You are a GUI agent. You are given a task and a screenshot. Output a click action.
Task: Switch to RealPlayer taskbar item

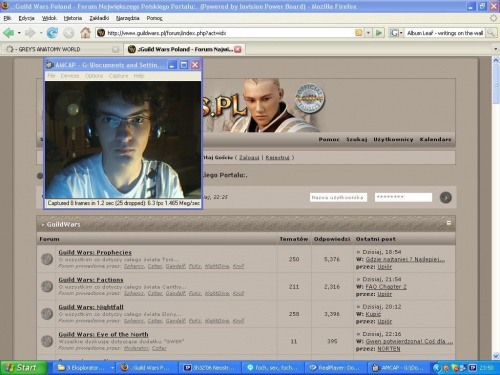(336, 368)
